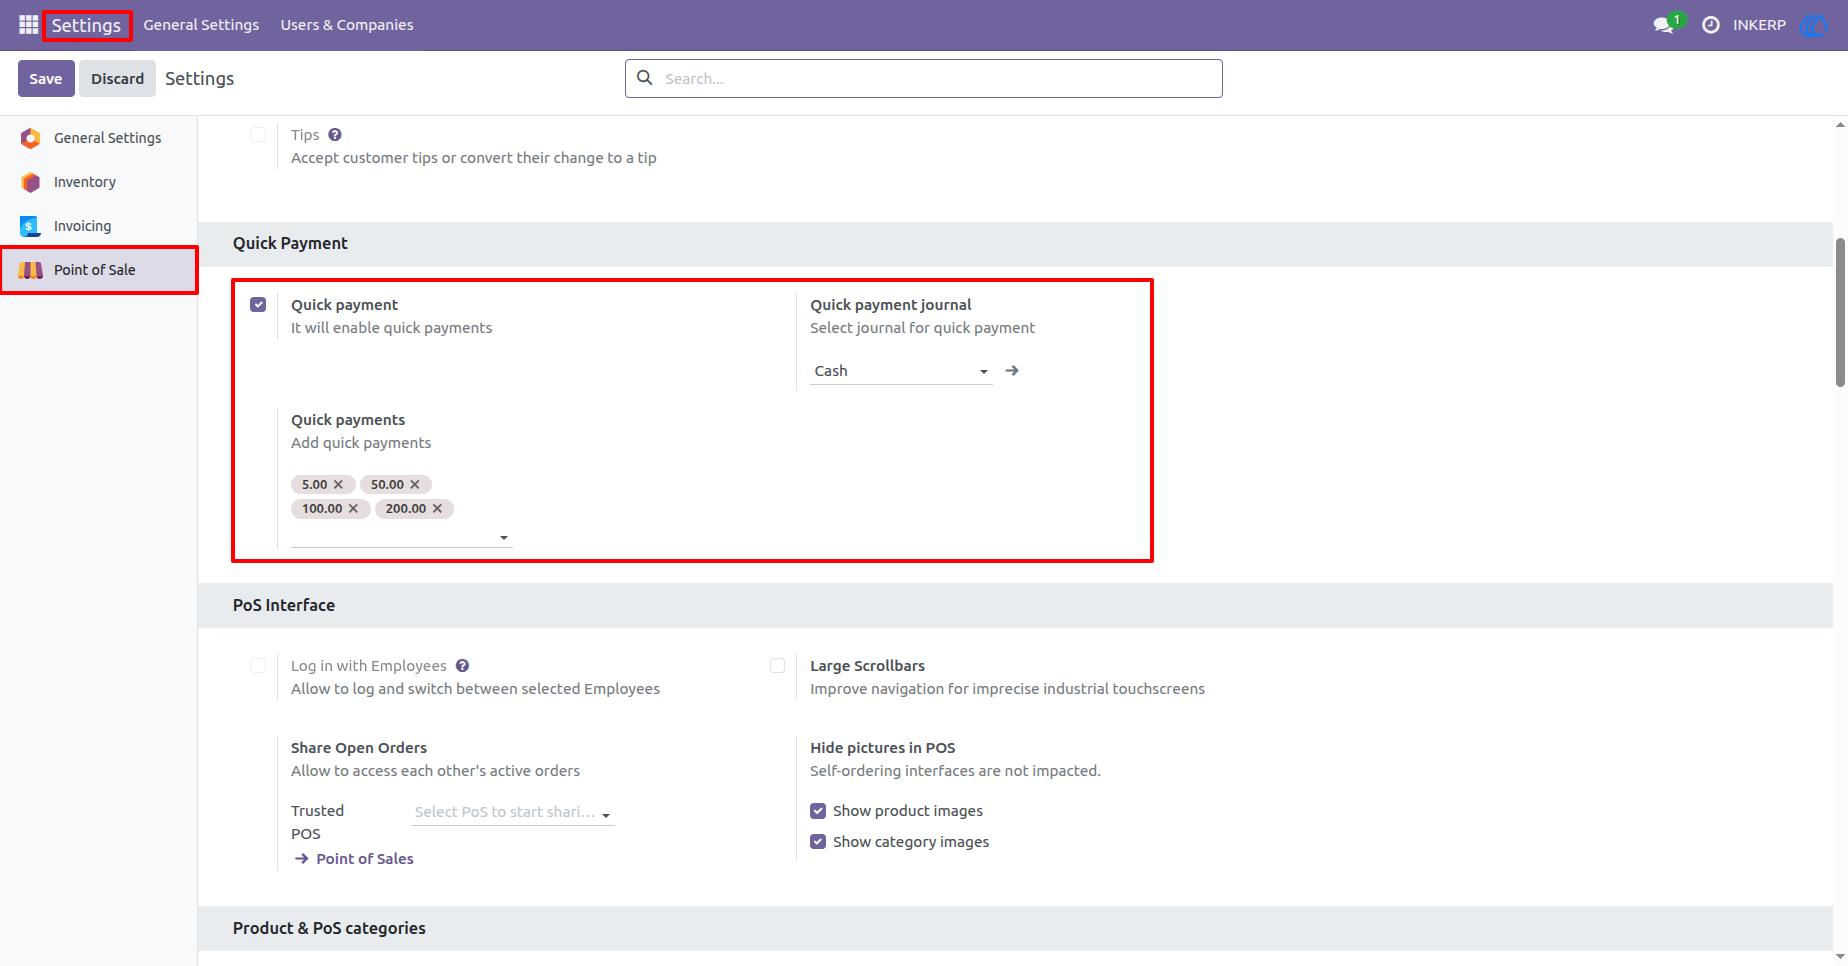Click the Tips help question mark icon
The width and height of the screenshot is (1848, 966).
point(335,135)
